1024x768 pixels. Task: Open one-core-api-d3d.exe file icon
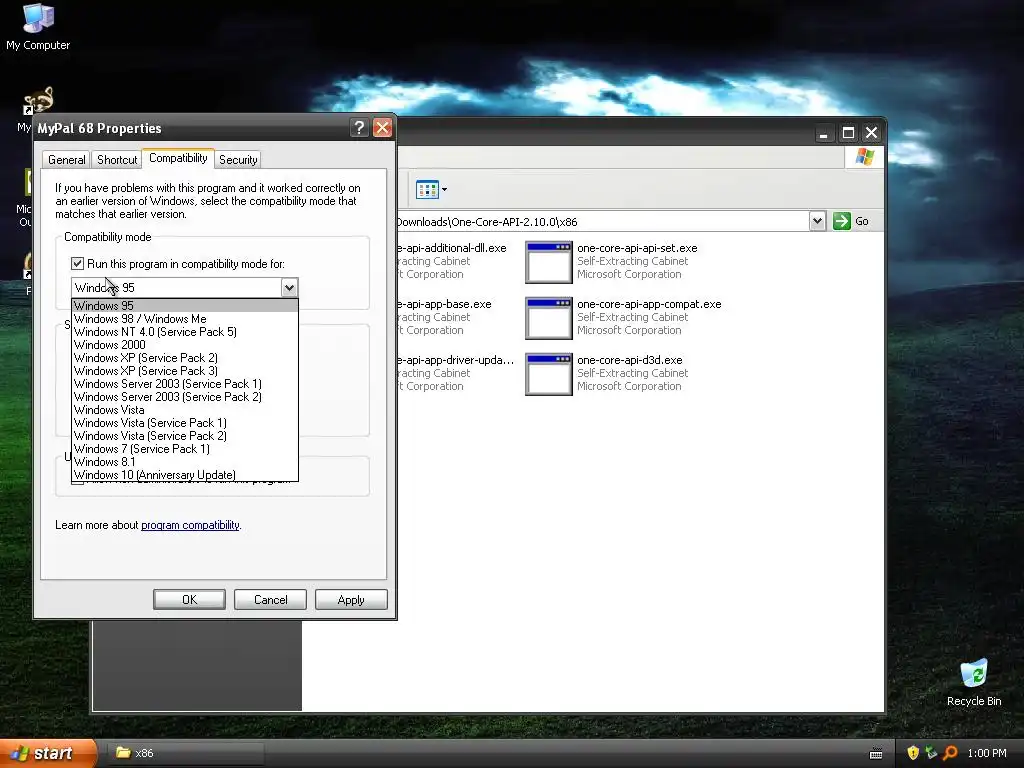[x=549, y=374]
